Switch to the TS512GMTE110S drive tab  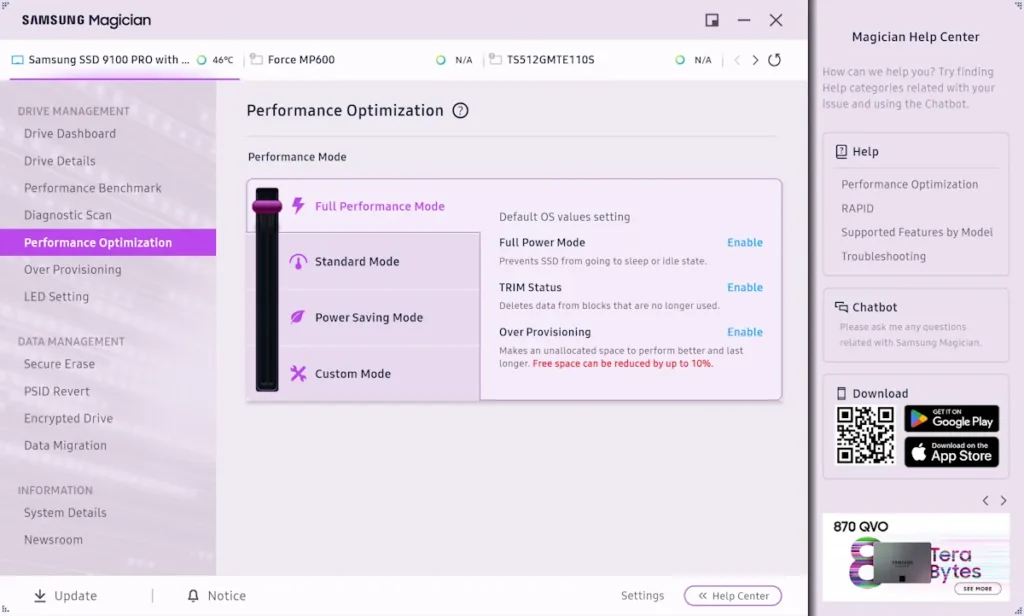tap(601, 59)
